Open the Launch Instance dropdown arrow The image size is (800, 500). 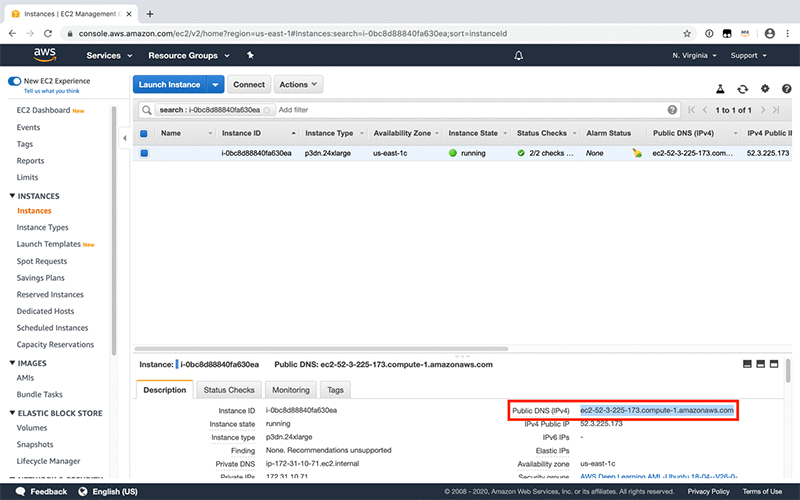215,85
